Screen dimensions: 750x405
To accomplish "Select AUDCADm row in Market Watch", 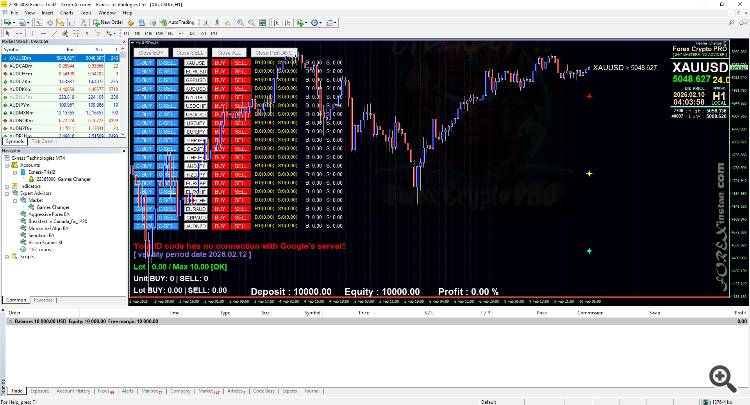I will coord(61,66).
